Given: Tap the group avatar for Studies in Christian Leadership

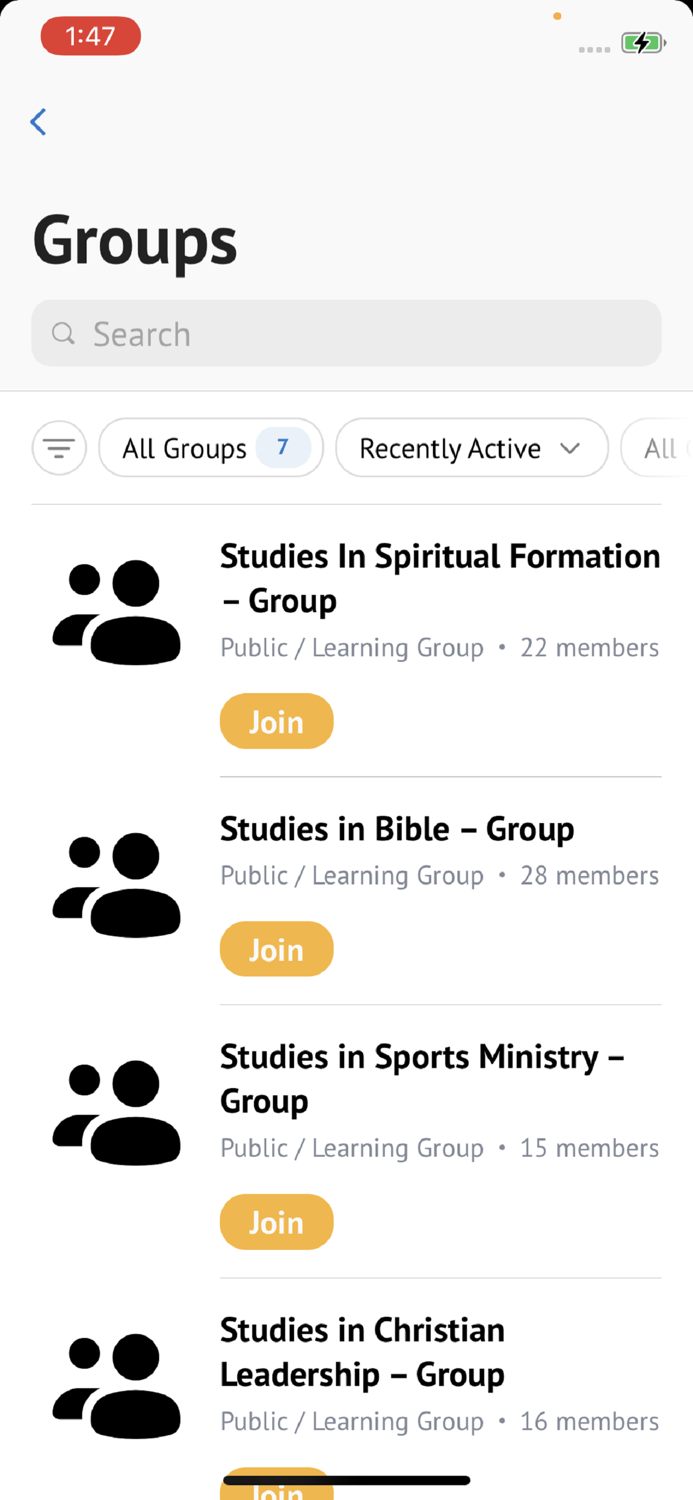Looking at the screenshot, I should (116, 1385).
